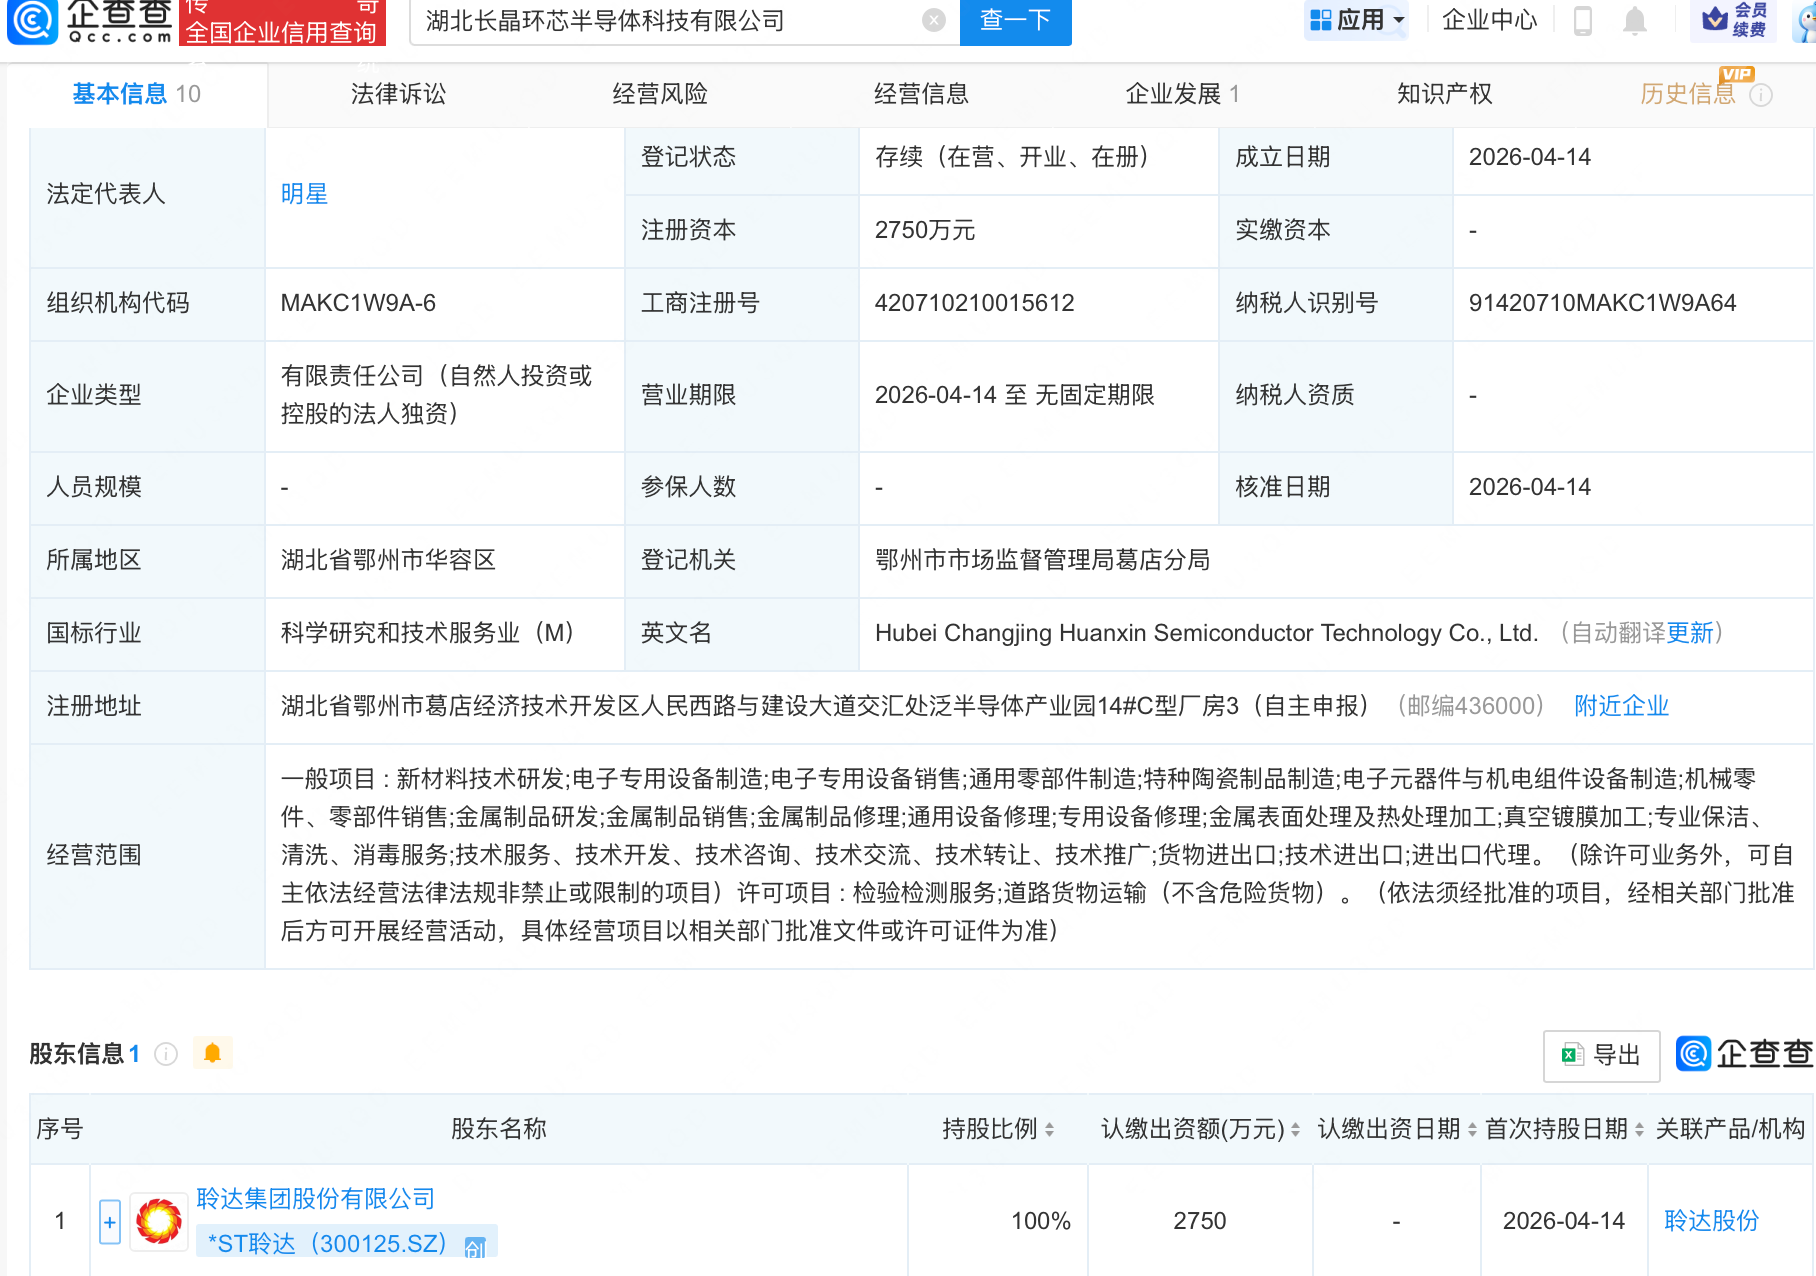Open notifications via the bell icon top bar

[1634, 22]
